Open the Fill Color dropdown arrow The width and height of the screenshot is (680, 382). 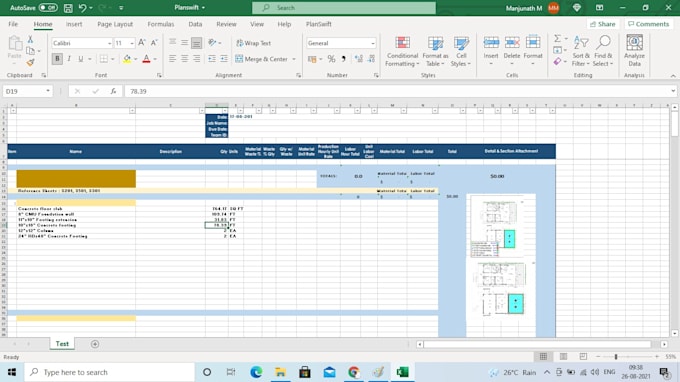coord(136,59)
